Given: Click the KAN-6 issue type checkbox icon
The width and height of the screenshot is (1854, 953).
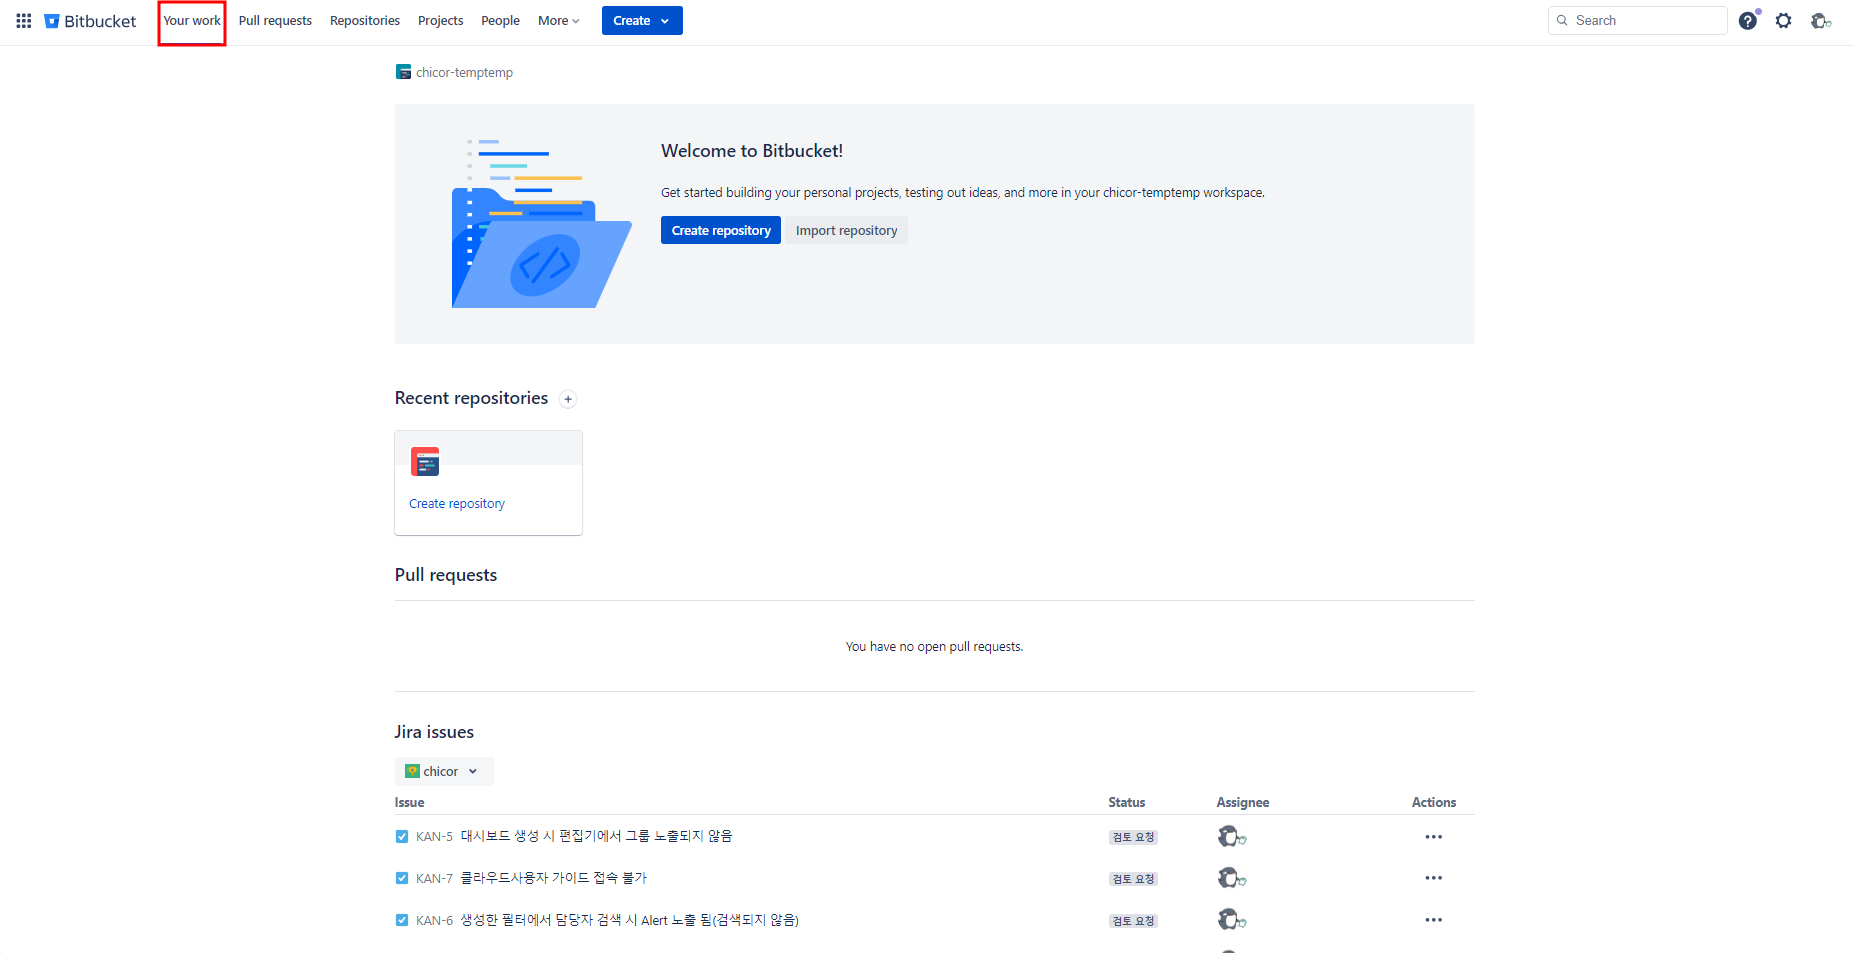Looking at the screenshot, I should click(x=402, y=920).
